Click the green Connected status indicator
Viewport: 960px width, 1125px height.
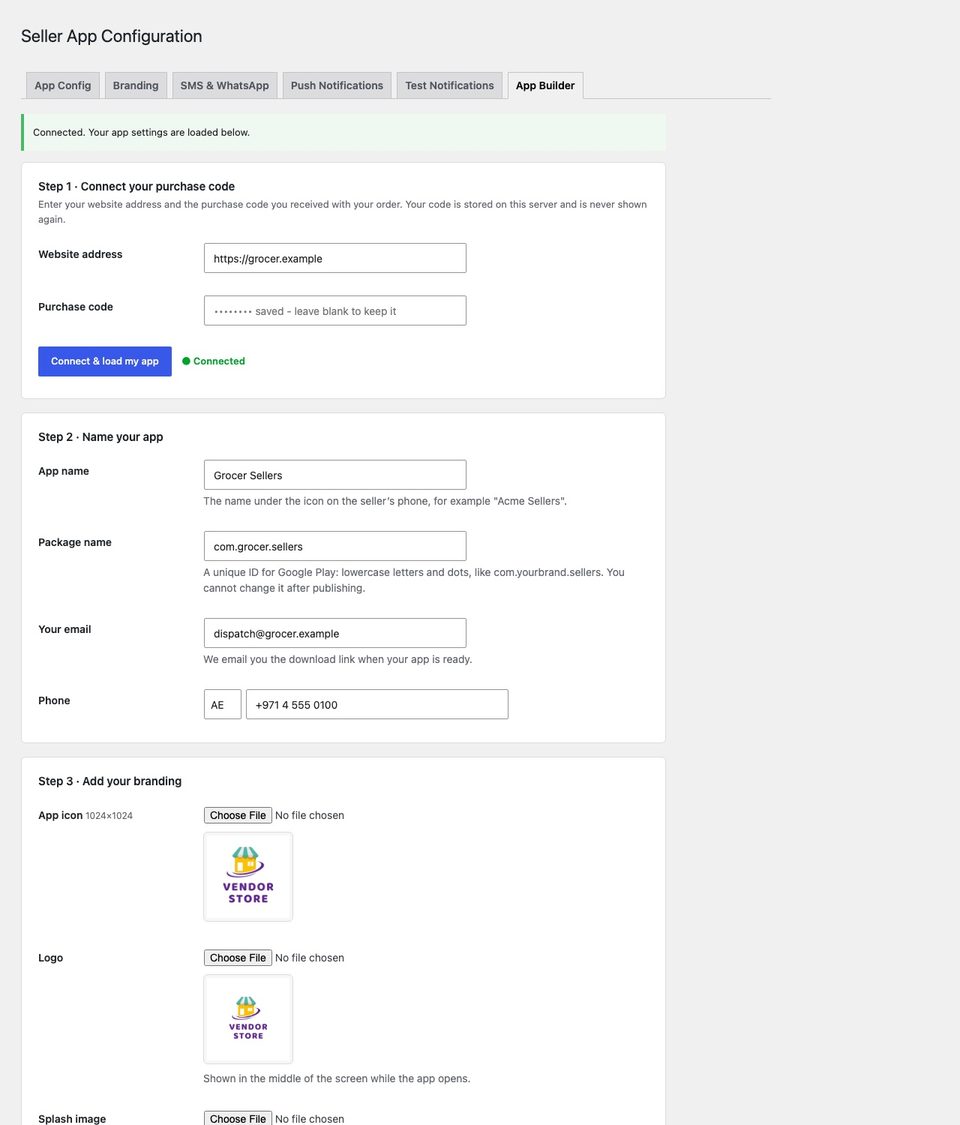click(x=214, y=361)
